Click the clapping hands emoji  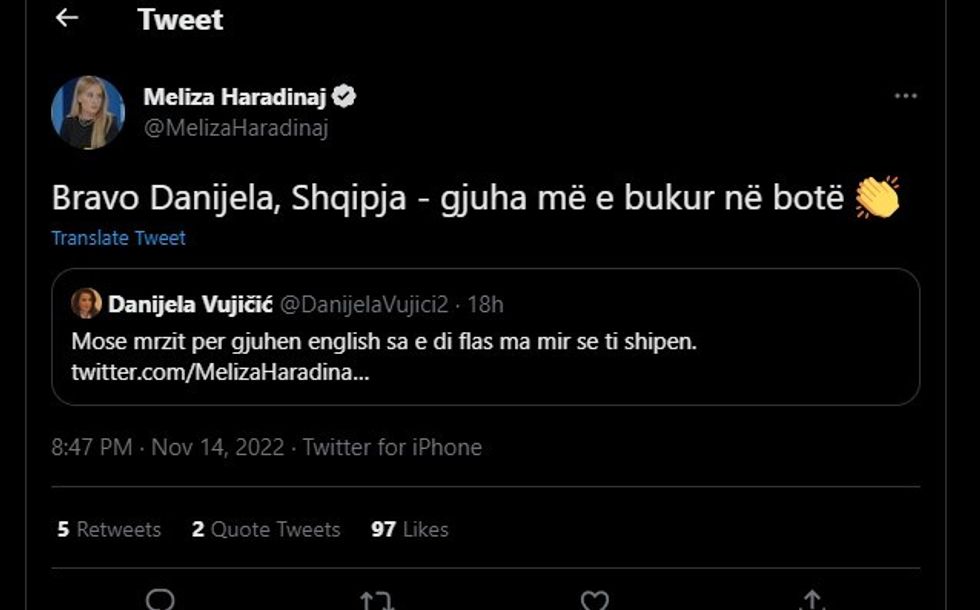(x=878, y=197)
